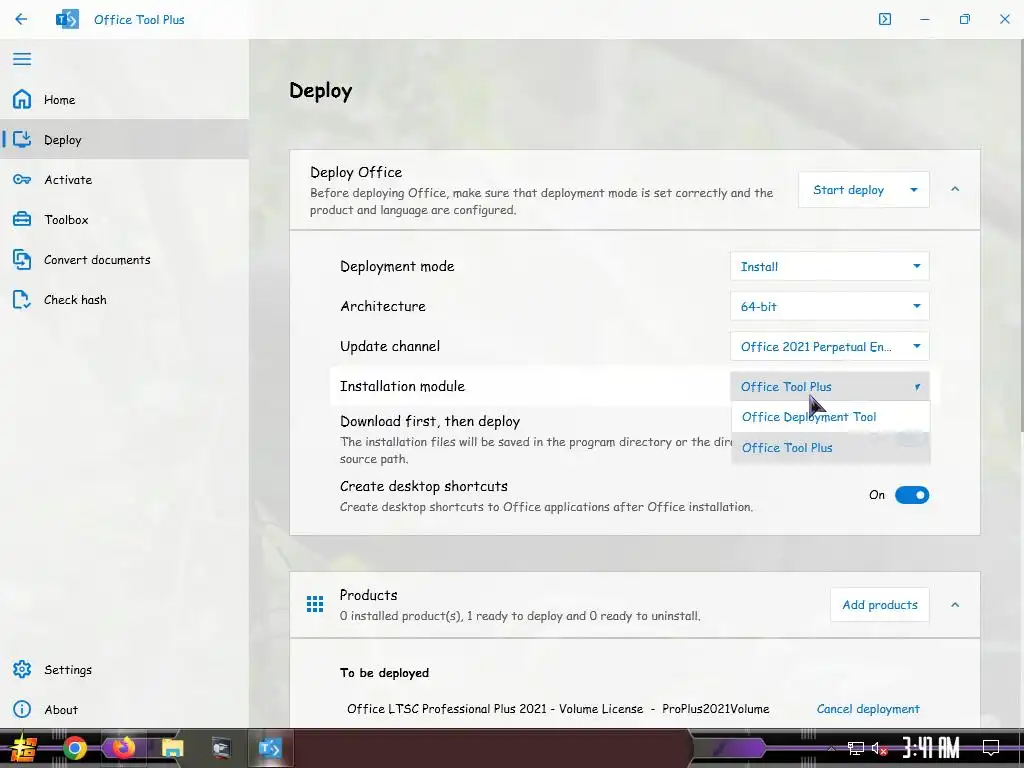1024x768 pixels.
Task: Open the notification center icon
Action: pos(991,748)
